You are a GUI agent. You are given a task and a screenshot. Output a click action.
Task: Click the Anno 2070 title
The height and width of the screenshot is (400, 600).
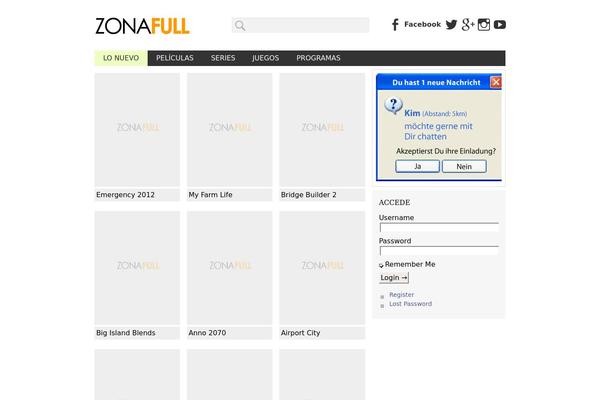click(x=207, y=333)
